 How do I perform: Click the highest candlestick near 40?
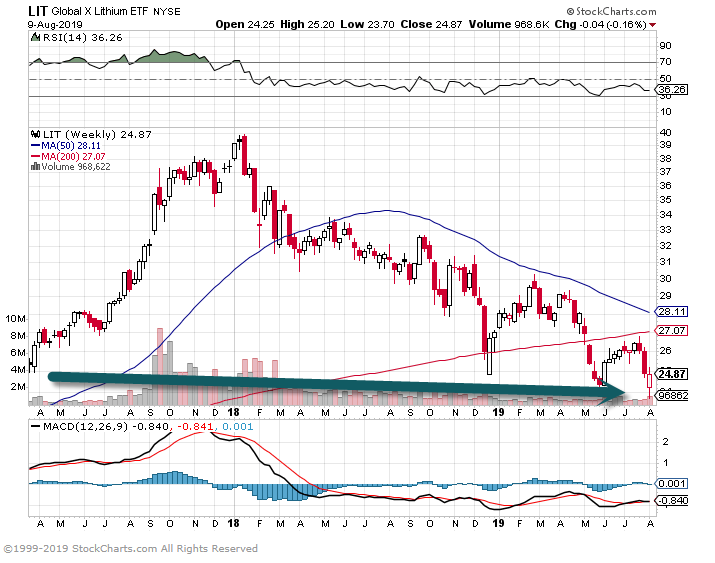pos(244,155)
